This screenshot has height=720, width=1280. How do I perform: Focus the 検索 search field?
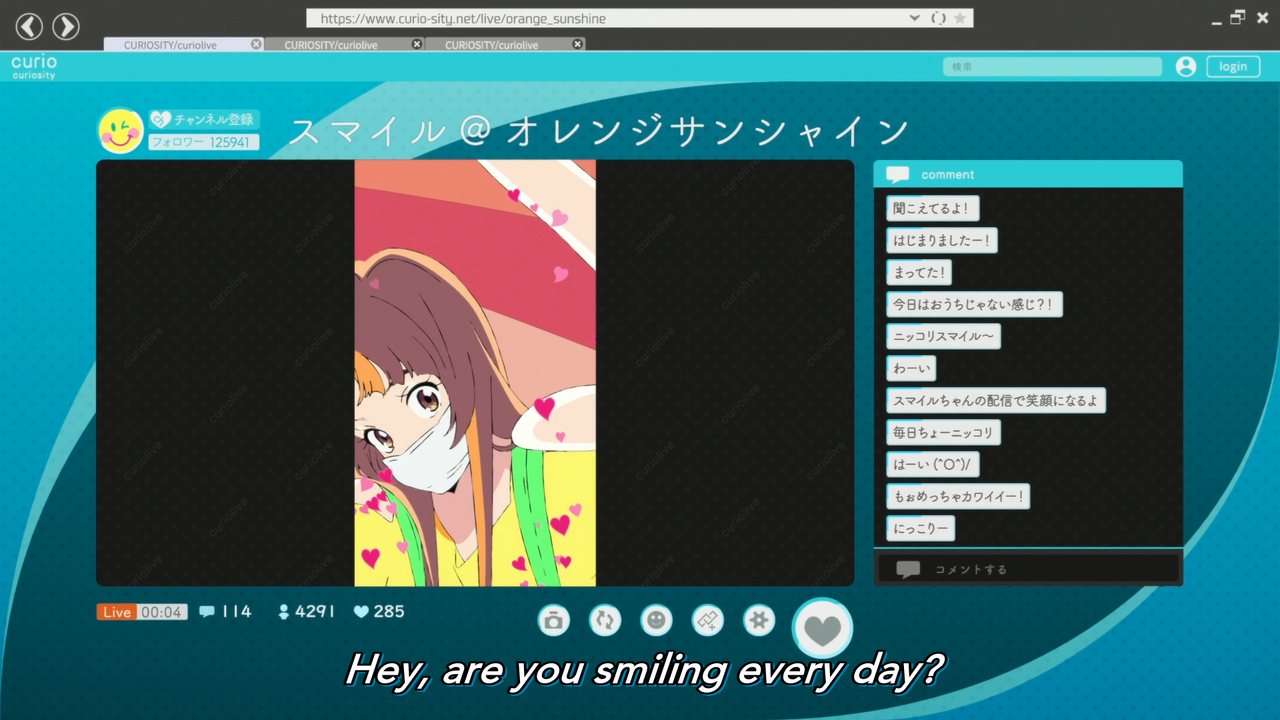point(1052,67)
